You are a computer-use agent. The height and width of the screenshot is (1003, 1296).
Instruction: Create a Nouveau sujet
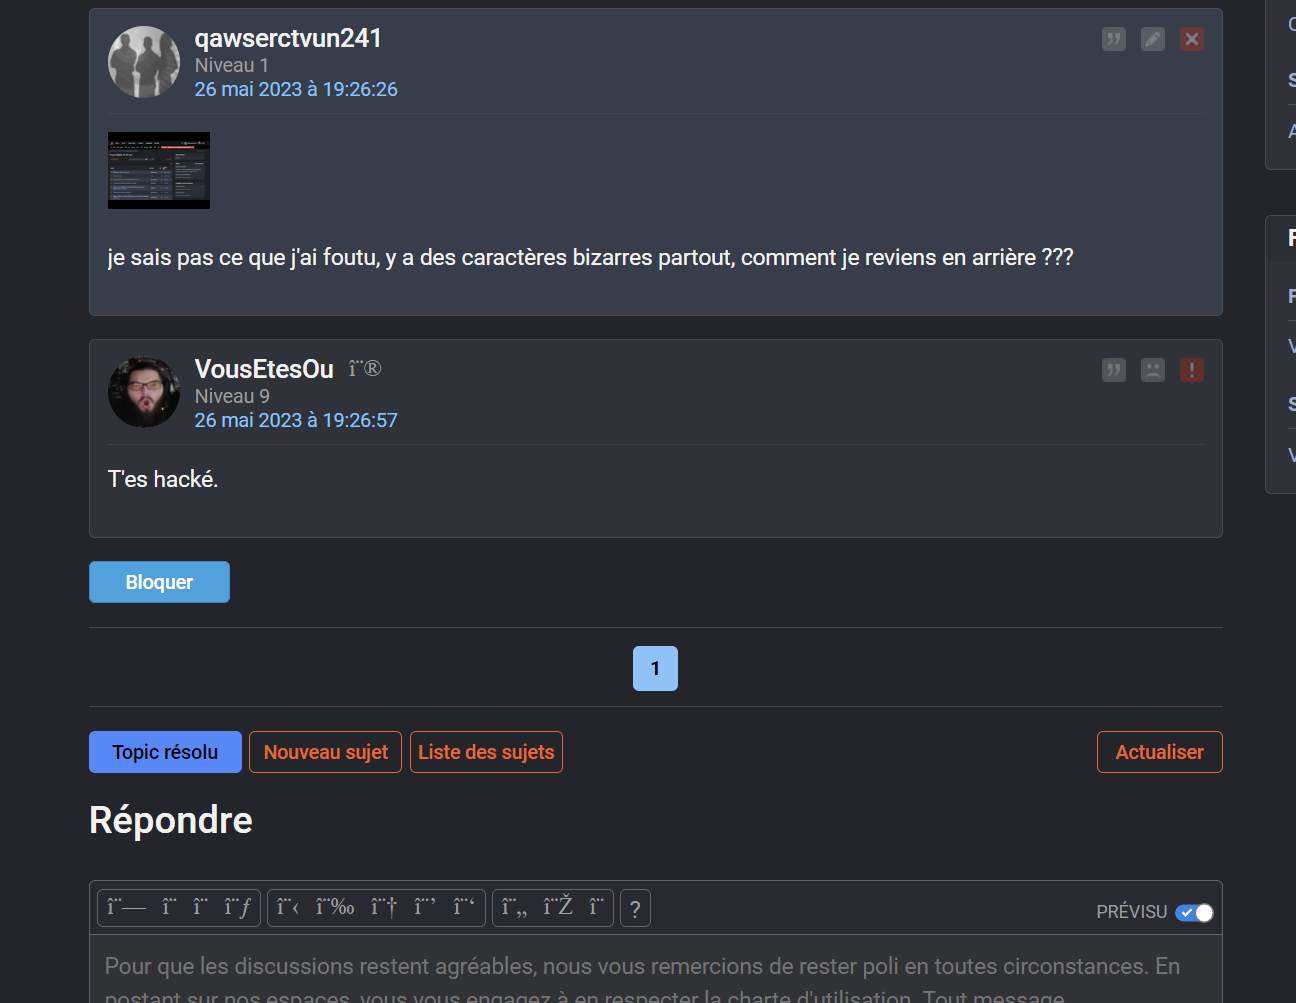coord(325,752)
